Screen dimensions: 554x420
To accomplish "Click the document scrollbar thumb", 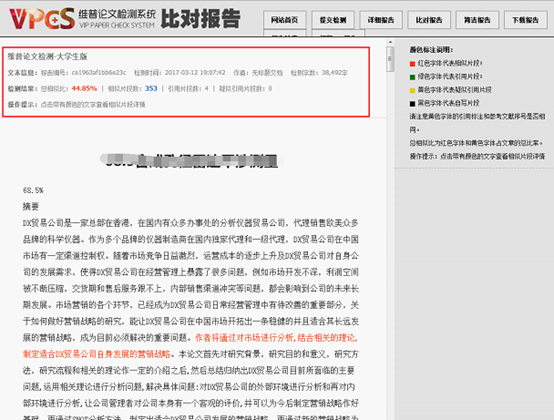I will click(390, 59).
